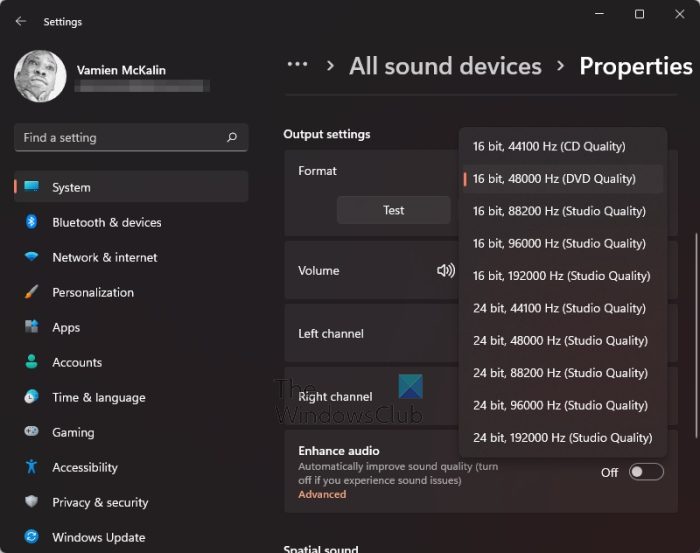
Task: Pick 24 bit, 192000 Hz (Studio Quality)
Action: pos(562,437)
